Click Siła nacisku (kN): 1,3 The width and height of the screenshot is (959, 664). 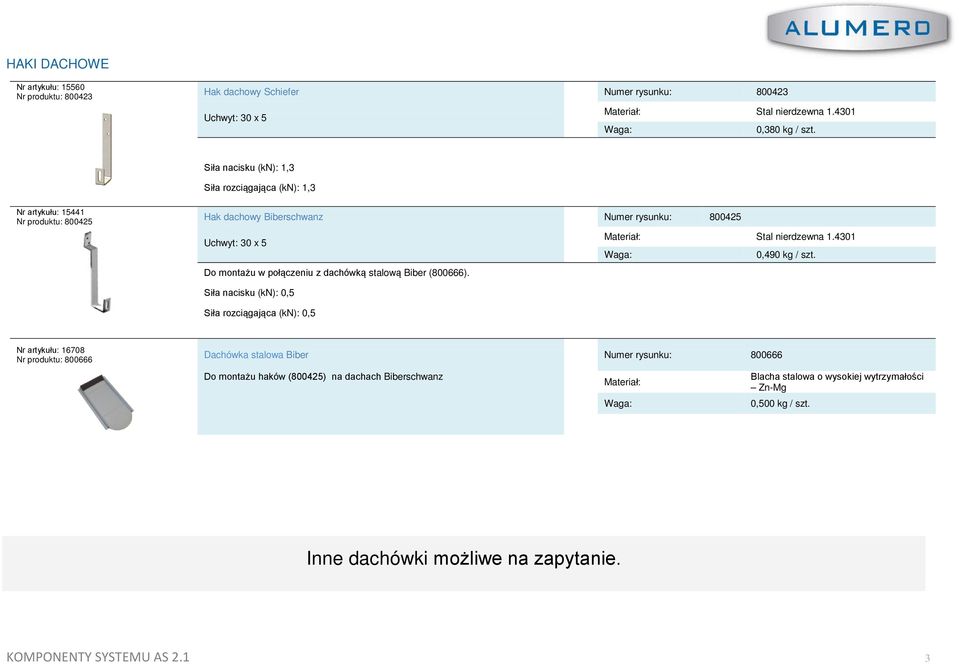pos(249,168)
